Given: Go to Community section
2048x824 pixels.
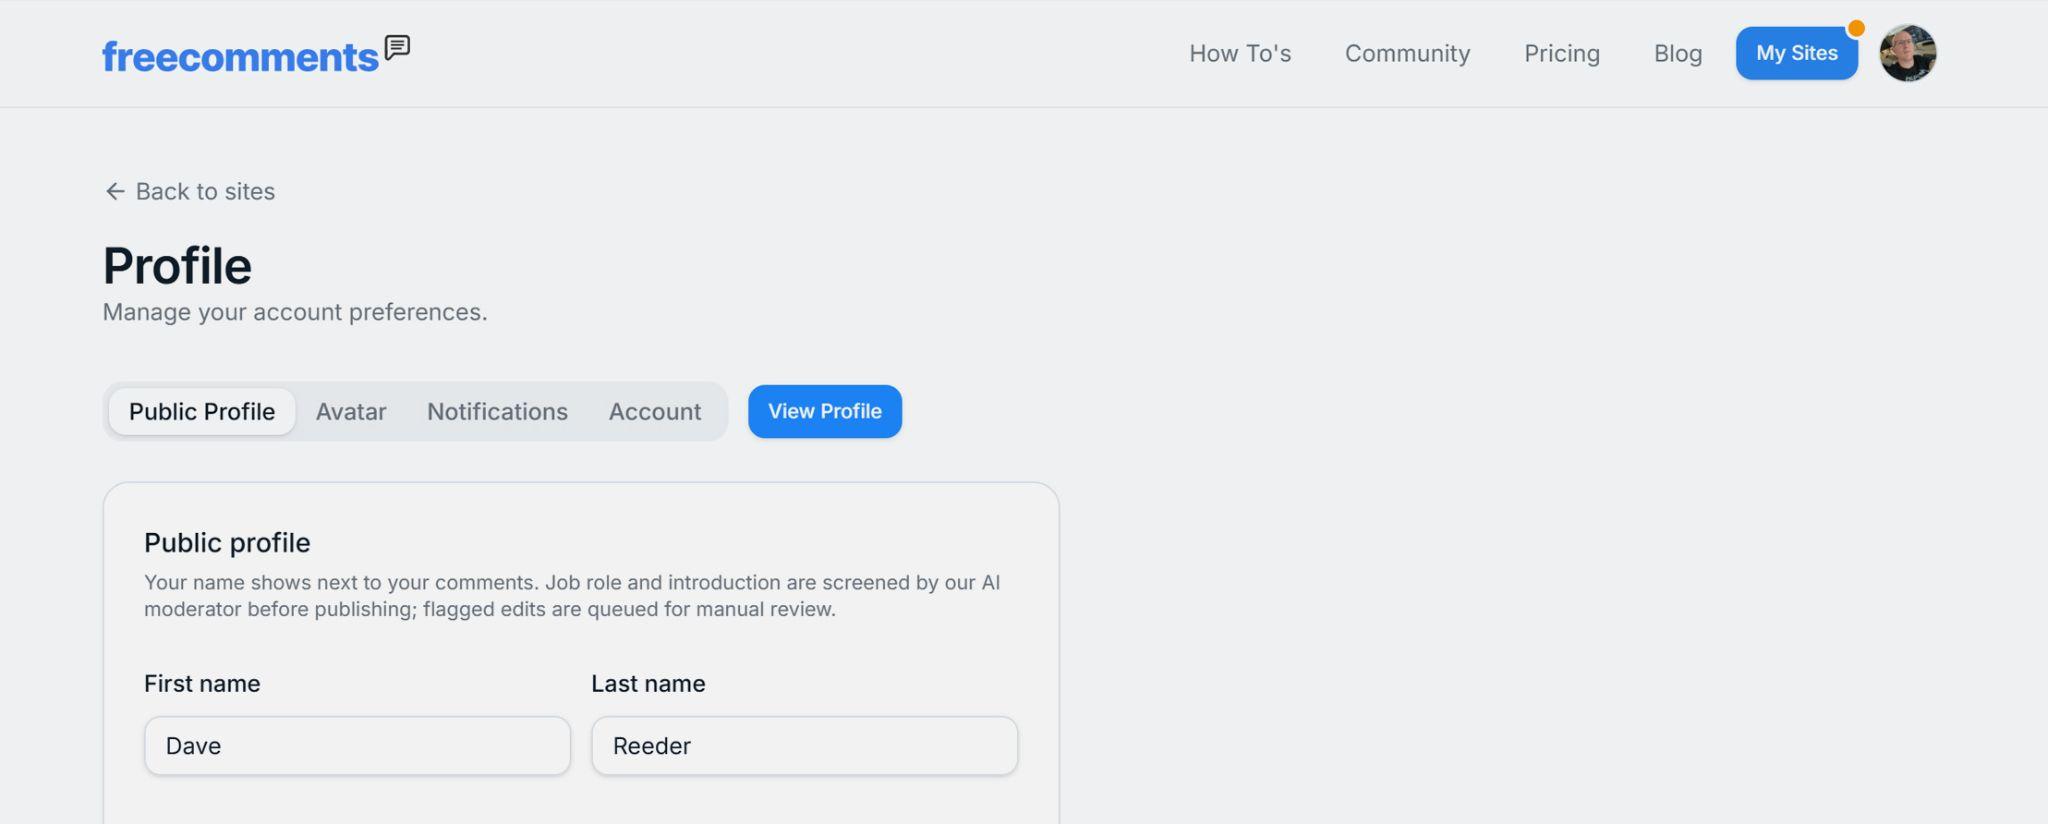Looking at the screenshot, I should click(1407, 53).
